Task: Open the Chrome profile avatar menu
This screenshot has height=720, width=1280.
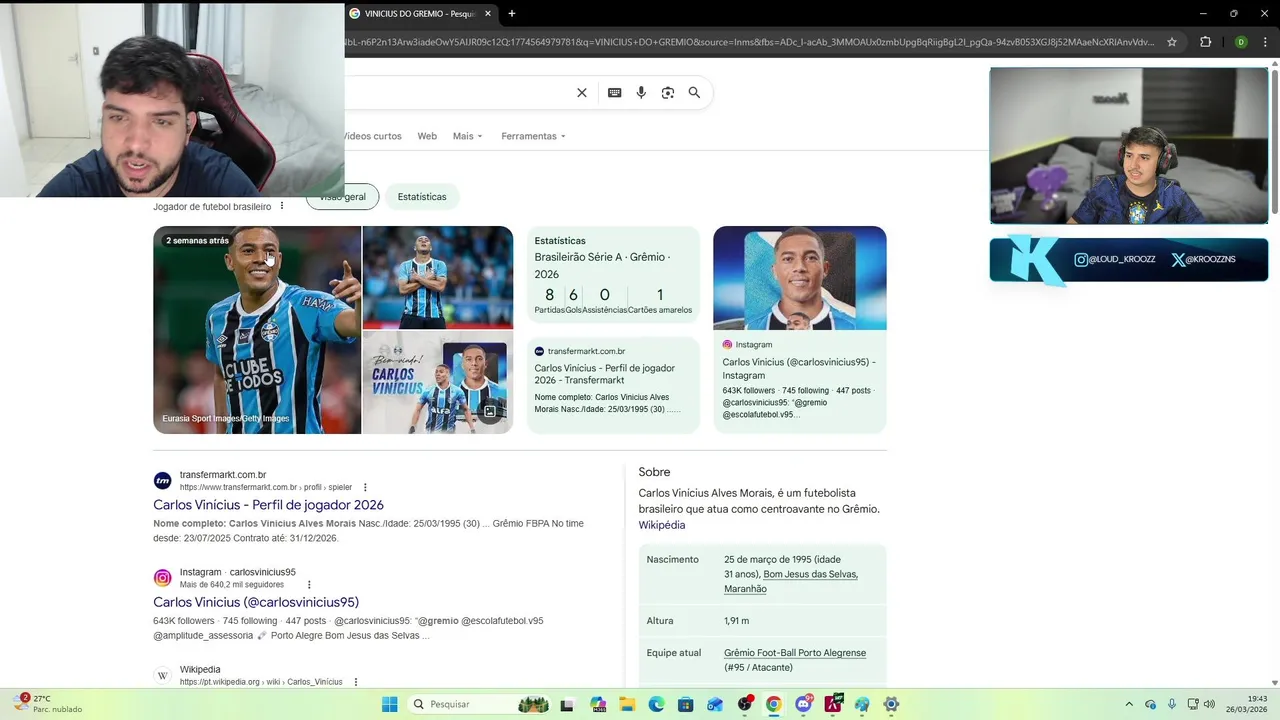Action: [x=1241, y=42]
